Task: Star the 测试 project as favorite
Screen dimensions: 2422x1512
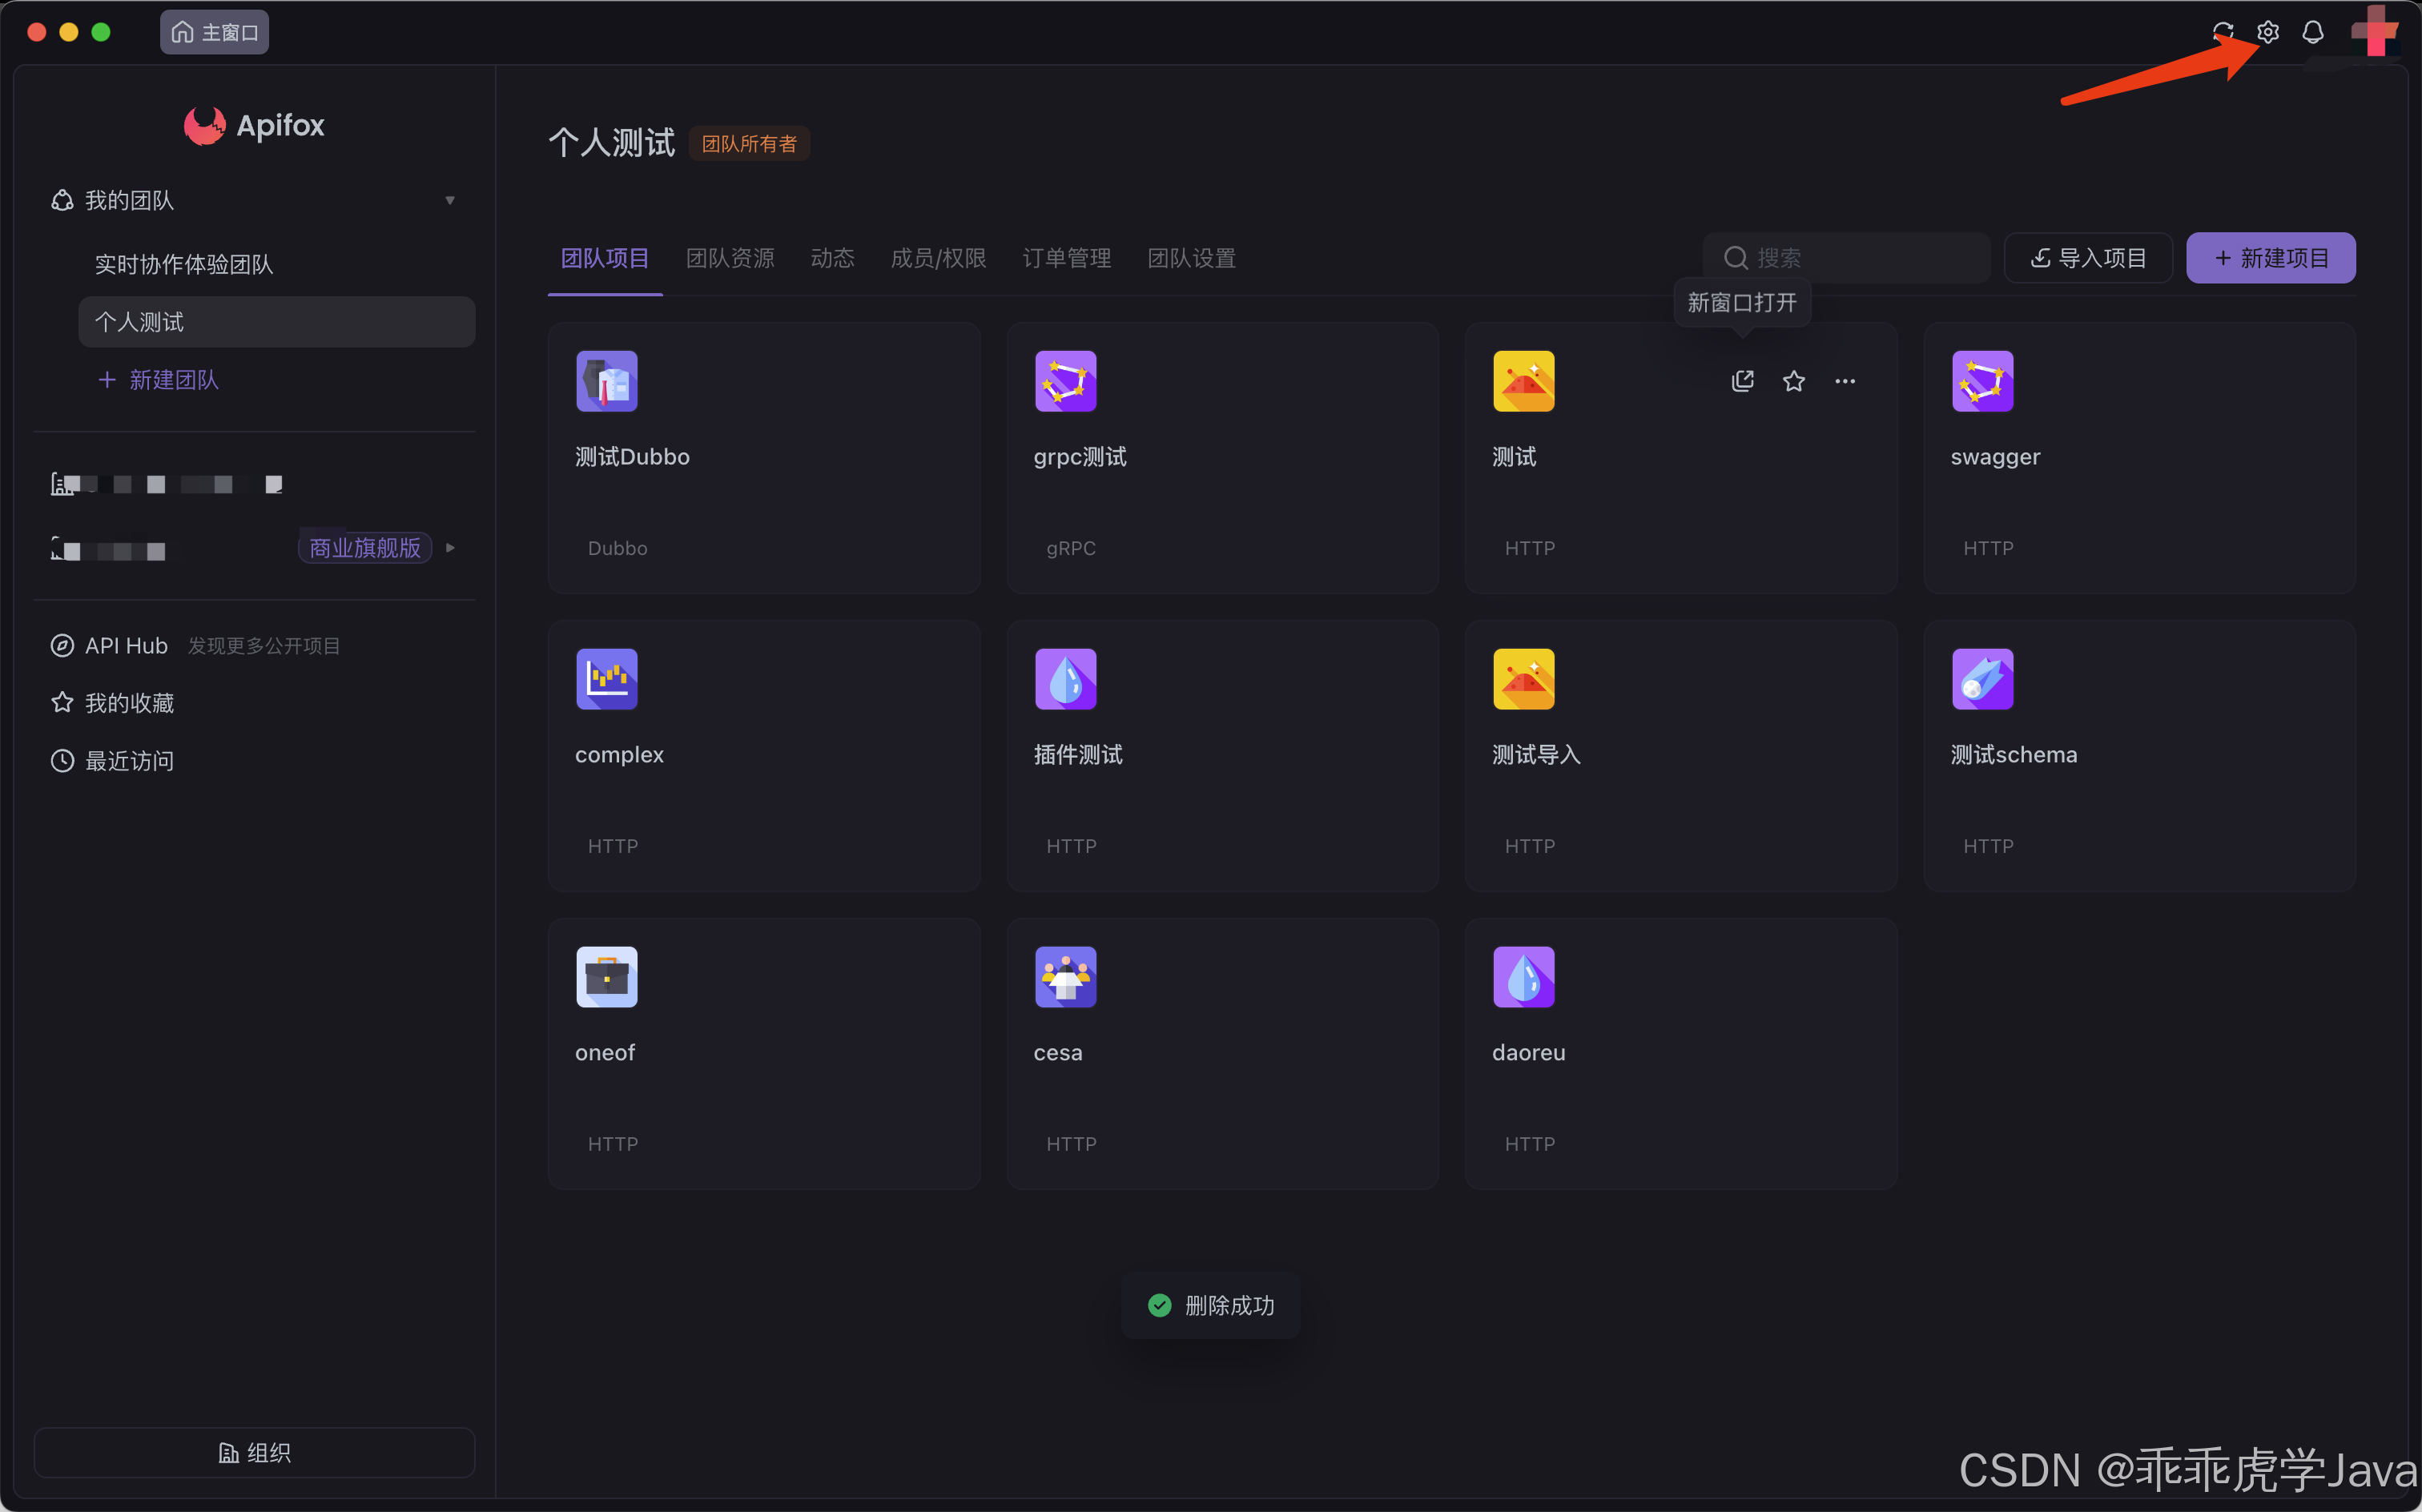Action: click(x=1793, y=381)
